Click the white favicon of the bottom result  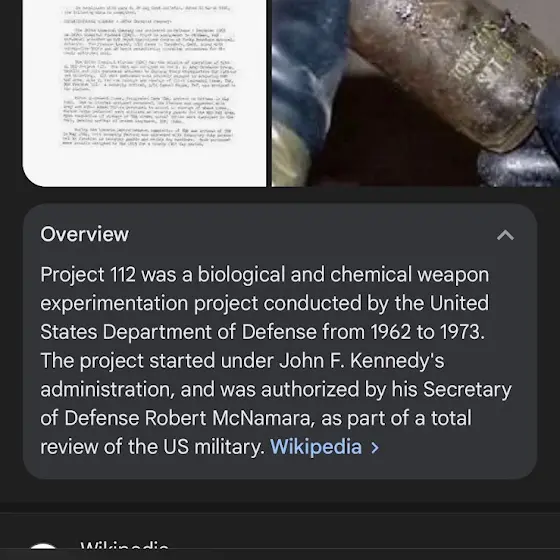pyautogui.click(x=43, y=548)
